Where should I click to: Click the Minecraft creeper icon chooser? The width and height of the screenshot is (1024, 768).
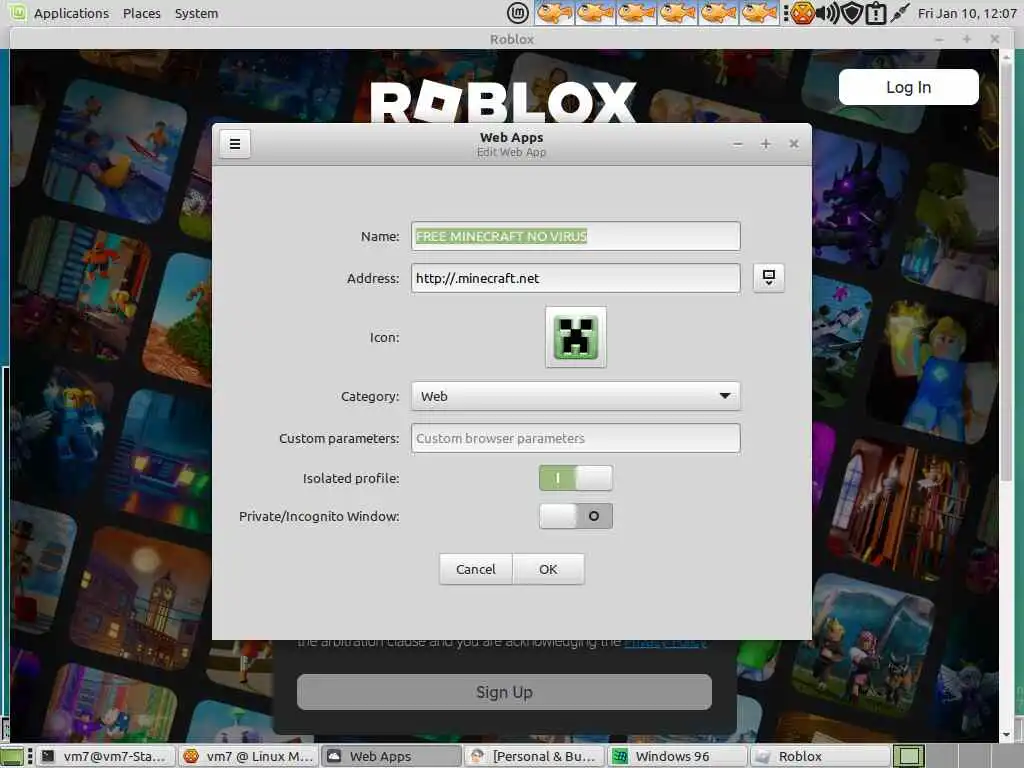click(x=575, y=337)
